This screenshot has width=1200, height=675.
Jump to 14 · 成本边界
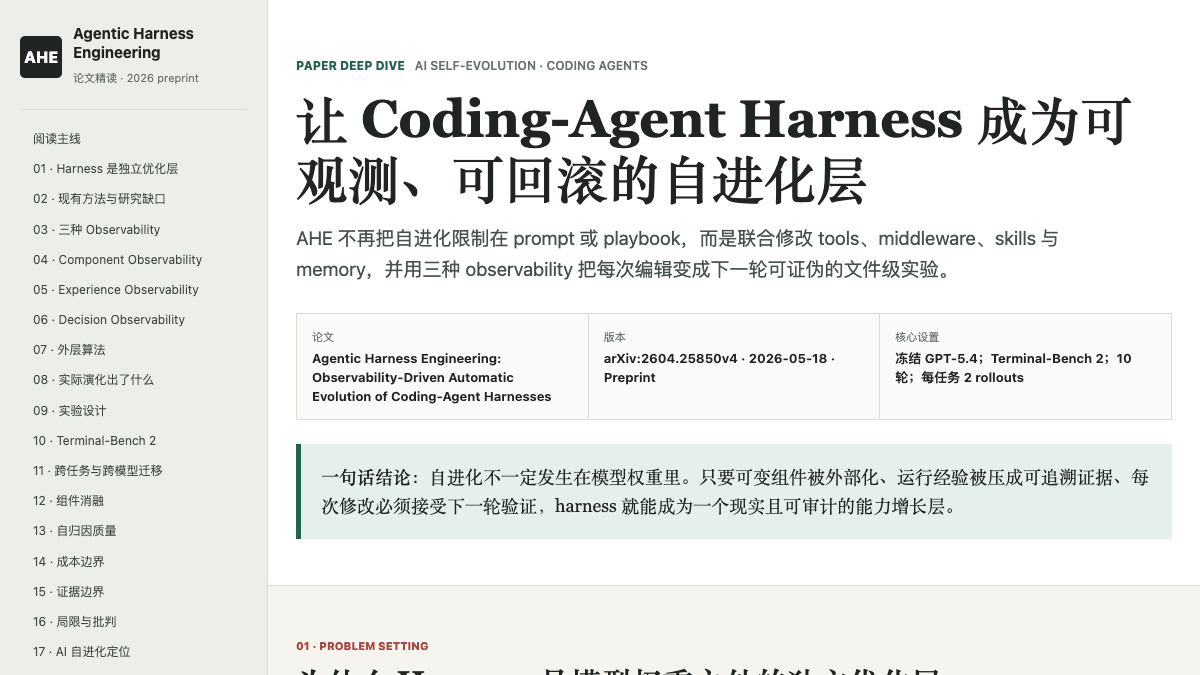click(x=68, y=561)
